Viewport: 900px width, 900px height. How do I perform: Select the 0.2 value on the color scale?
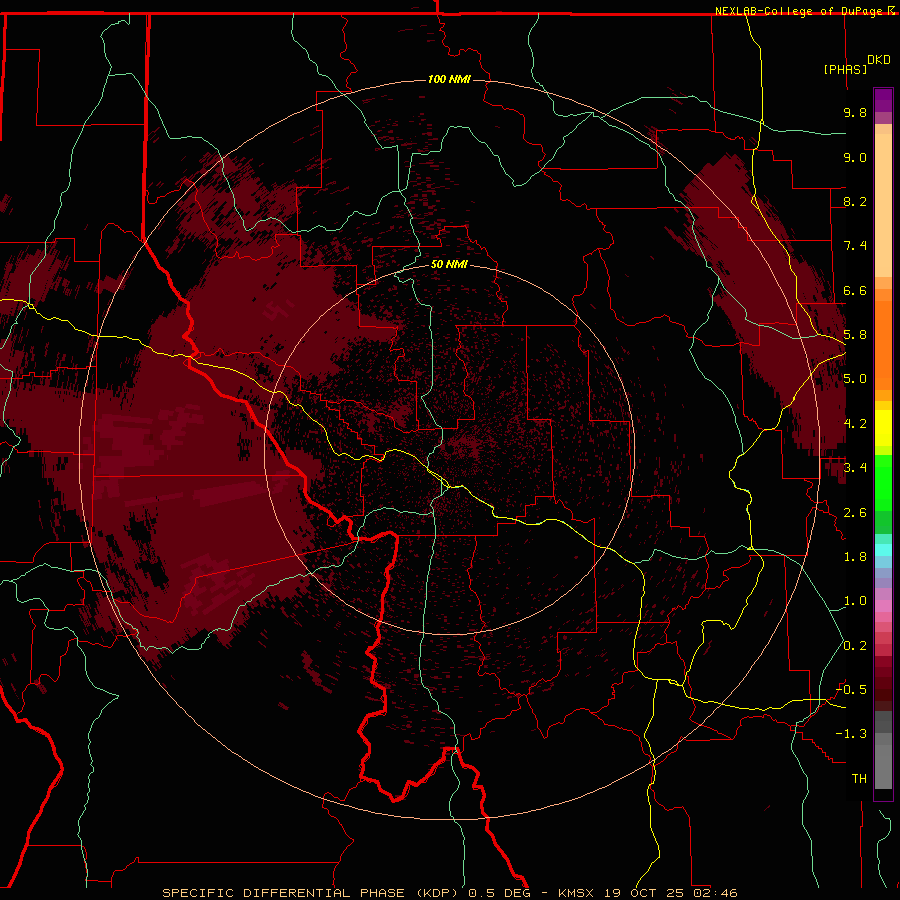point(855,646)
